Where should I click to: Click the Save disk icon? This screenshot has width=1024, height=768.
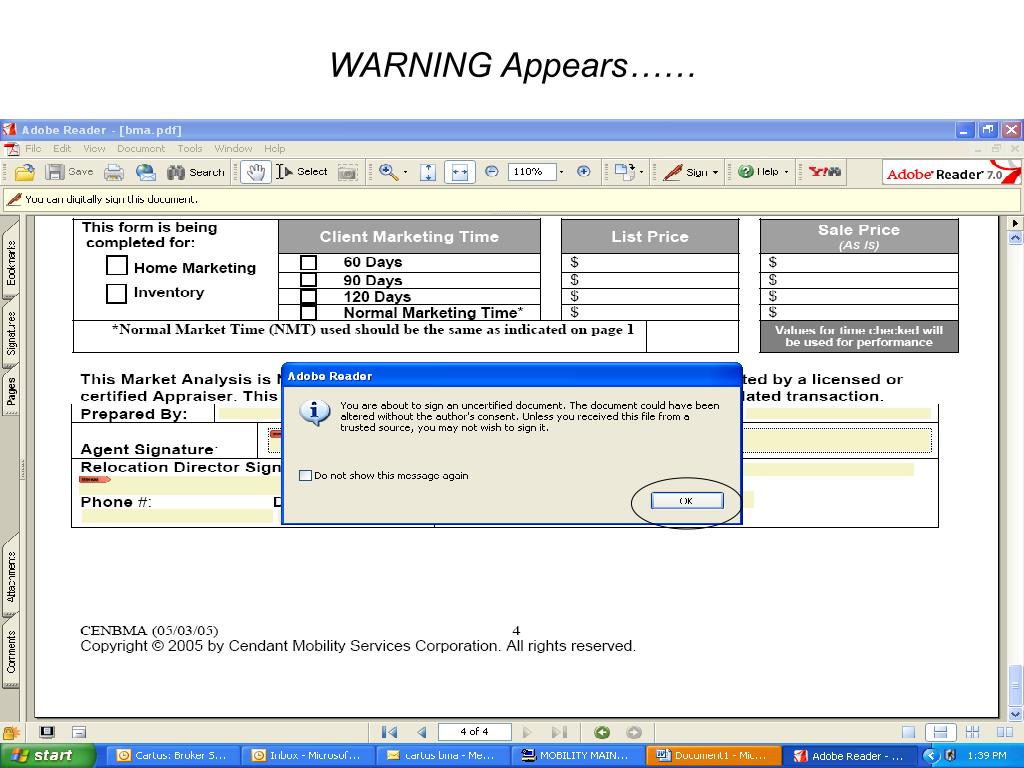click(x=54, y=172)
